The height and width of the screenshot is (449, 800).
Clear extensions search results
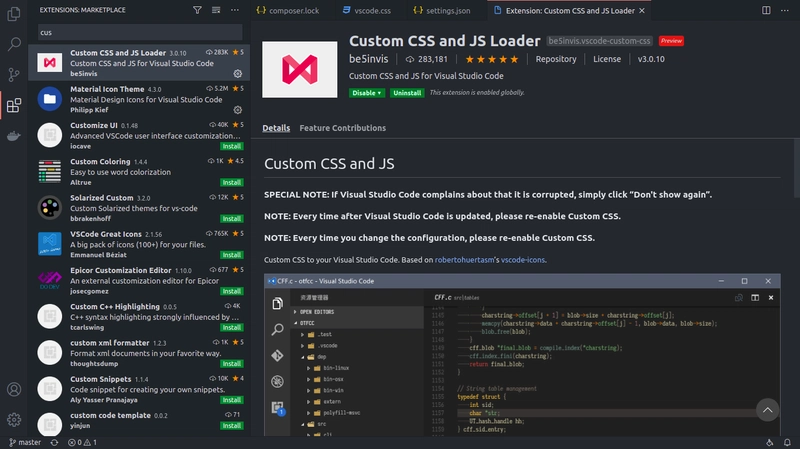pos(216,10)
